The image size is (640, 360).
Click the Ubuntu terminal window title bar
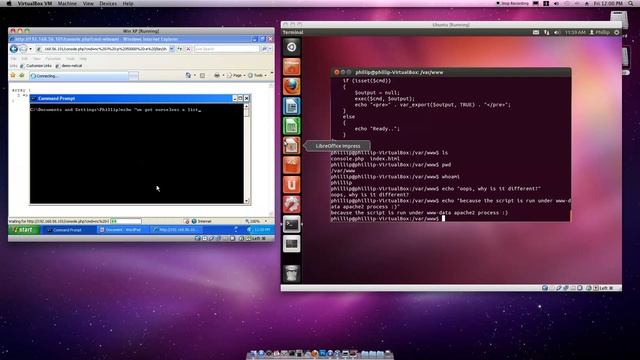click(x=451, y=72)
